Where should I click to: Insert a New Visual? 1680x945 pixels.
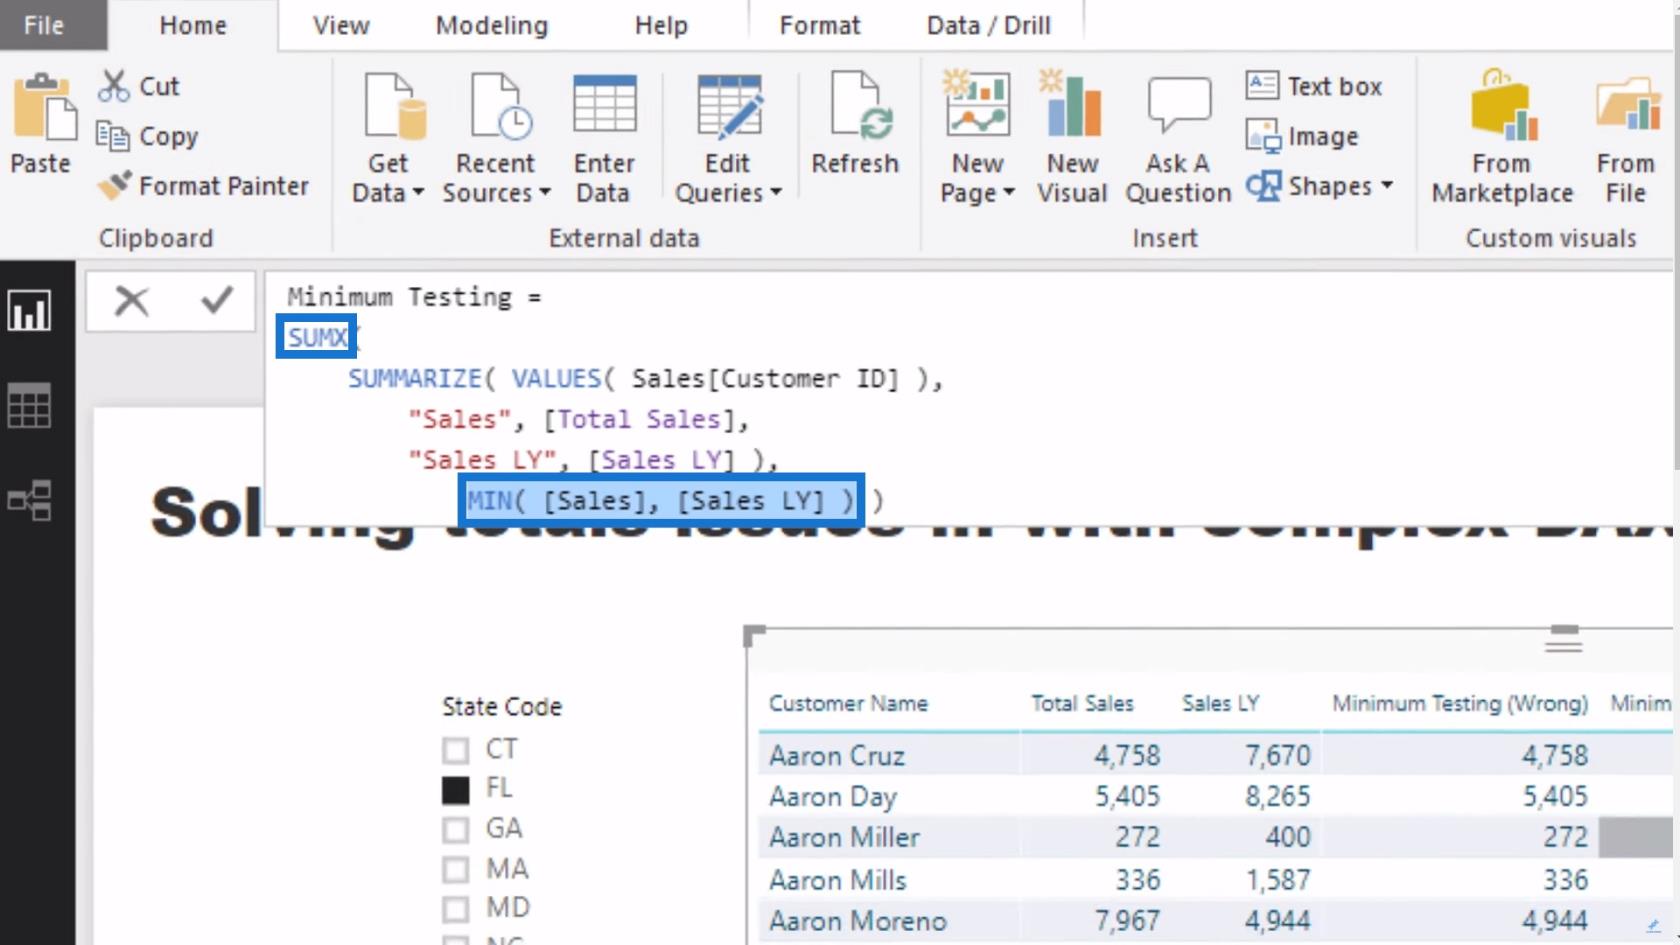pos(1072,139)
